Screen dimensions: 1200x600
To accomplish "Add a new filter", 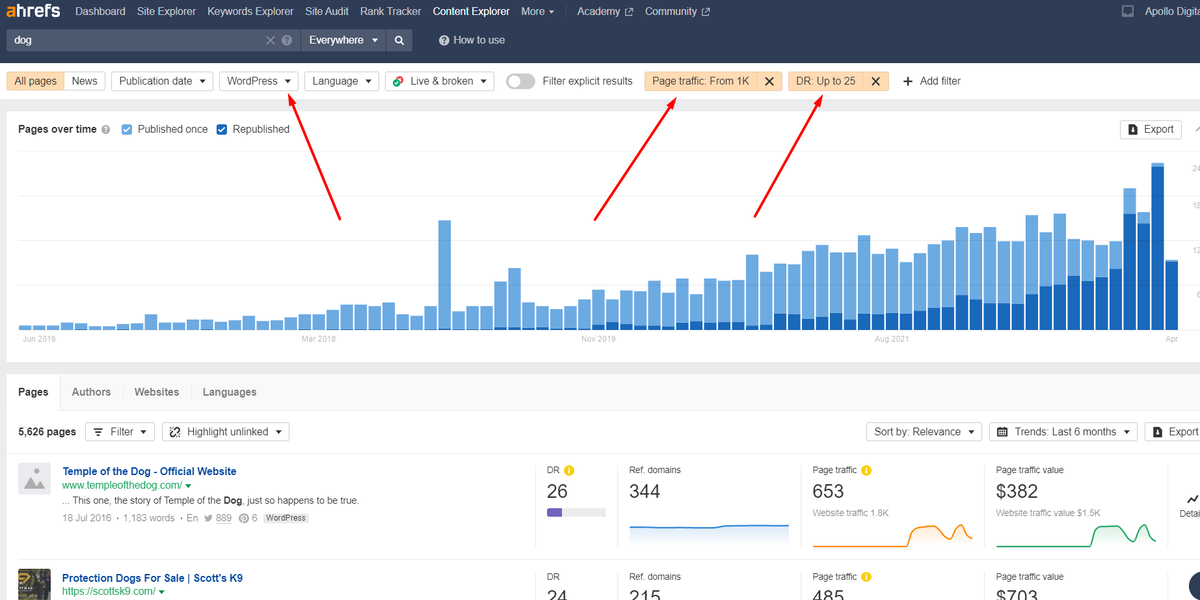I will [x=931, y=81].
